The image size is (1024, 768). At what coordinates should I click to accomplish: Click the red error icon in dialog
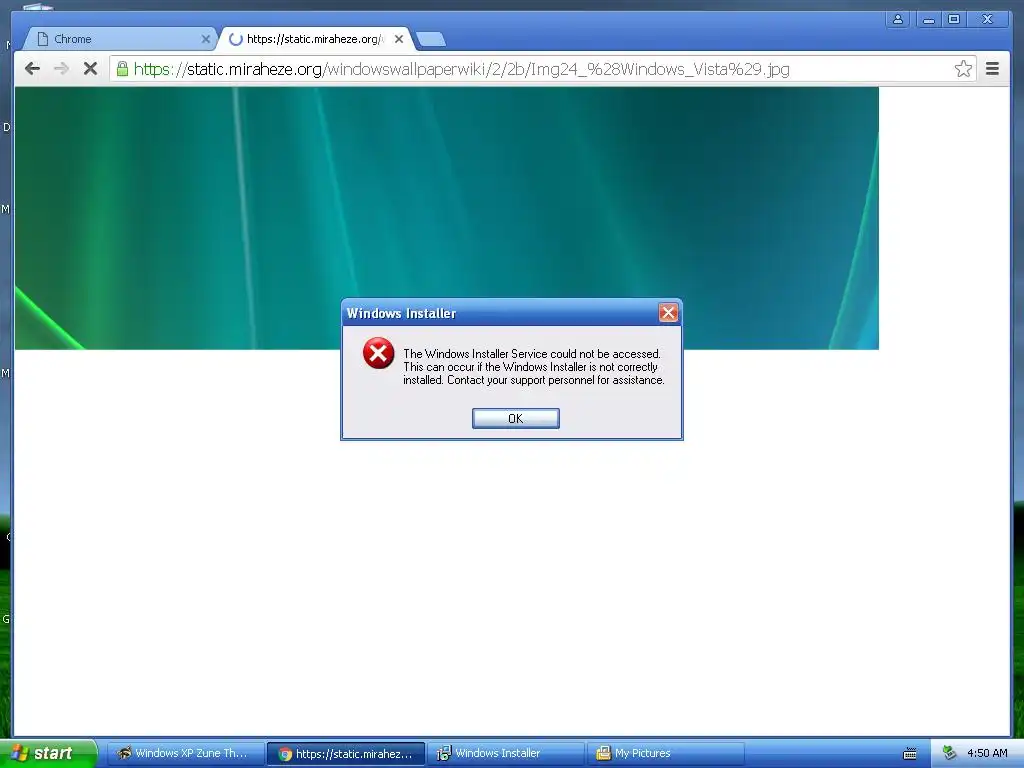coord(378,353)
